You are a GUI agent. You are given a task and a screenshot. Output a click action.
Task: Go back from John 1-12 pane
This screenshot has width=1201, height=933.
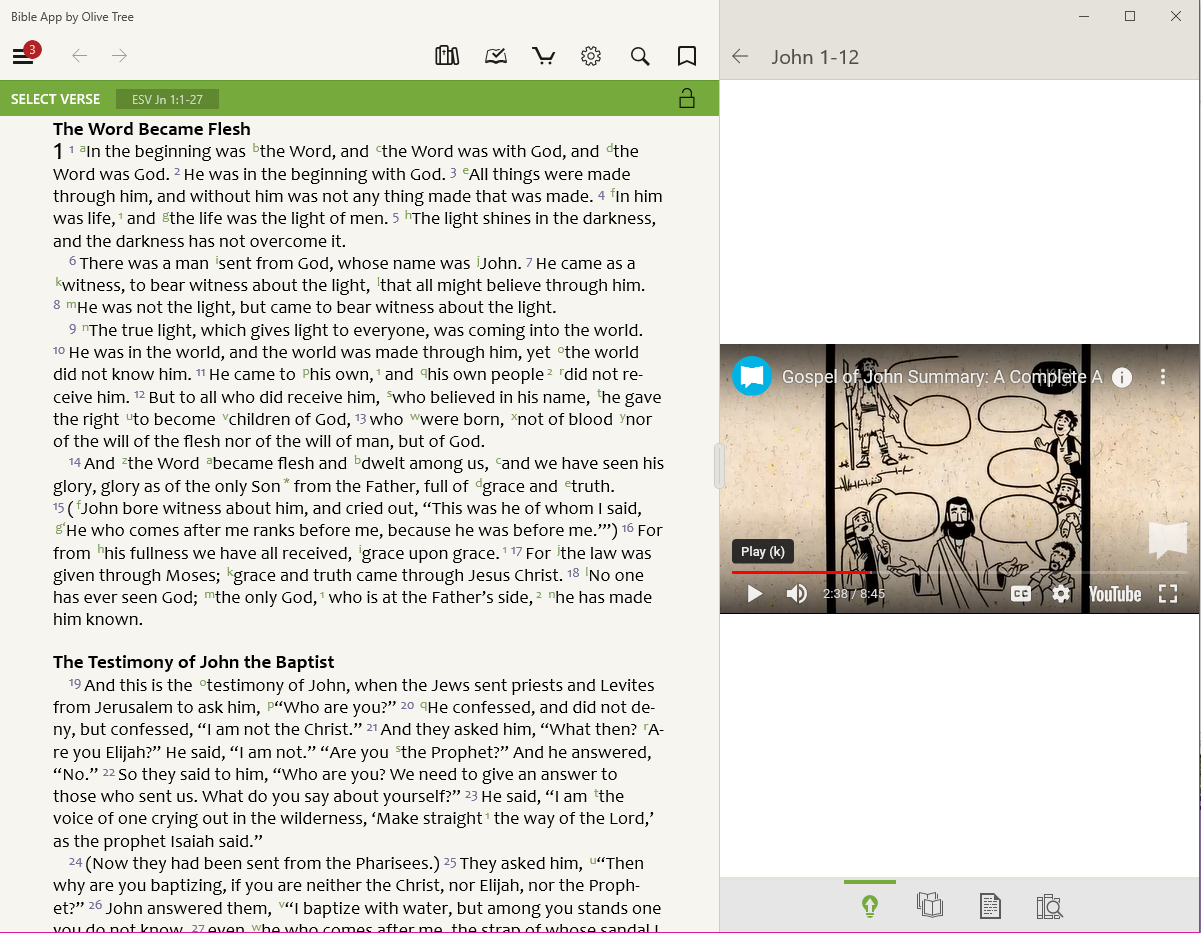(740, 57)
